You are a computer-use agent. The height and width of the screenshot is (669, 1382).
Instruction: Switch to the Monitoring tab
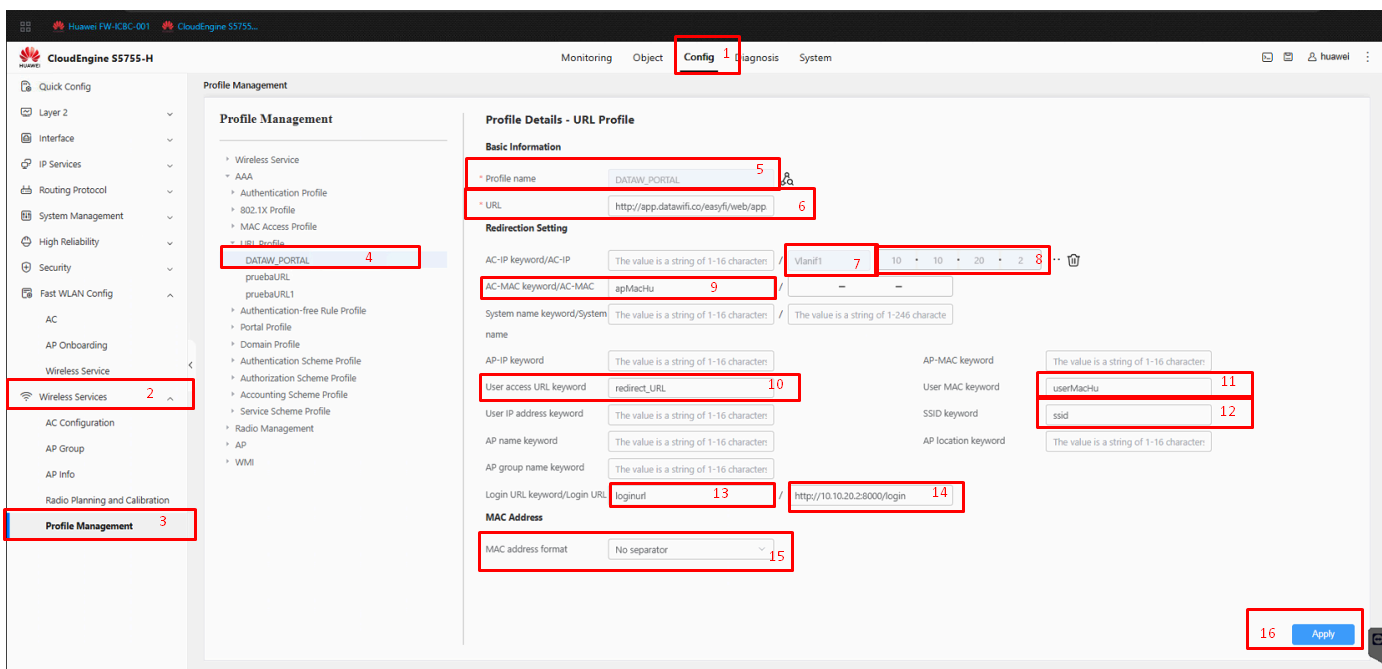coord(586,58)
